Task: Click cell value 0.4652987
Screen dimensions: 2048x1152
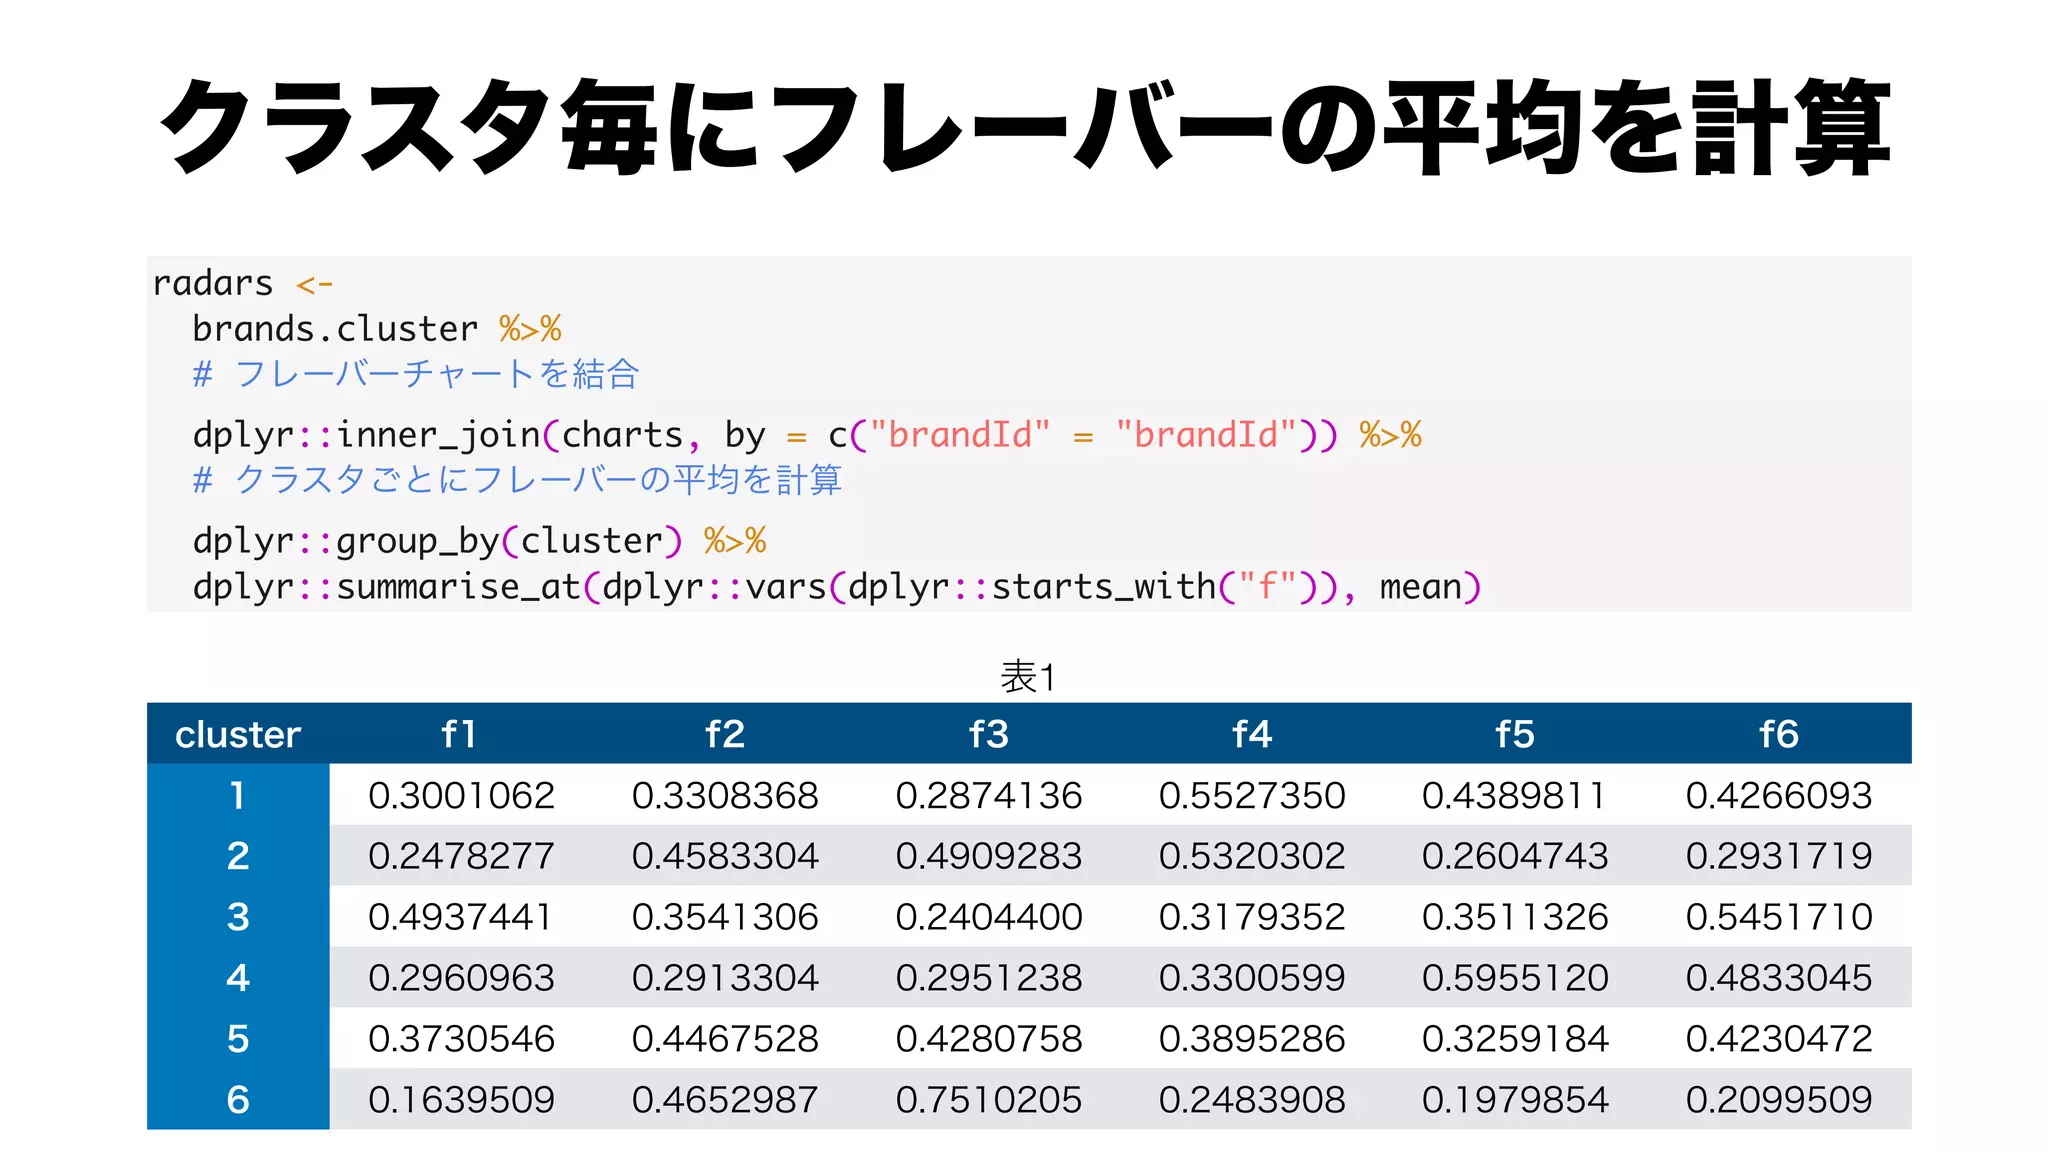Action: tap(725, 1100)
